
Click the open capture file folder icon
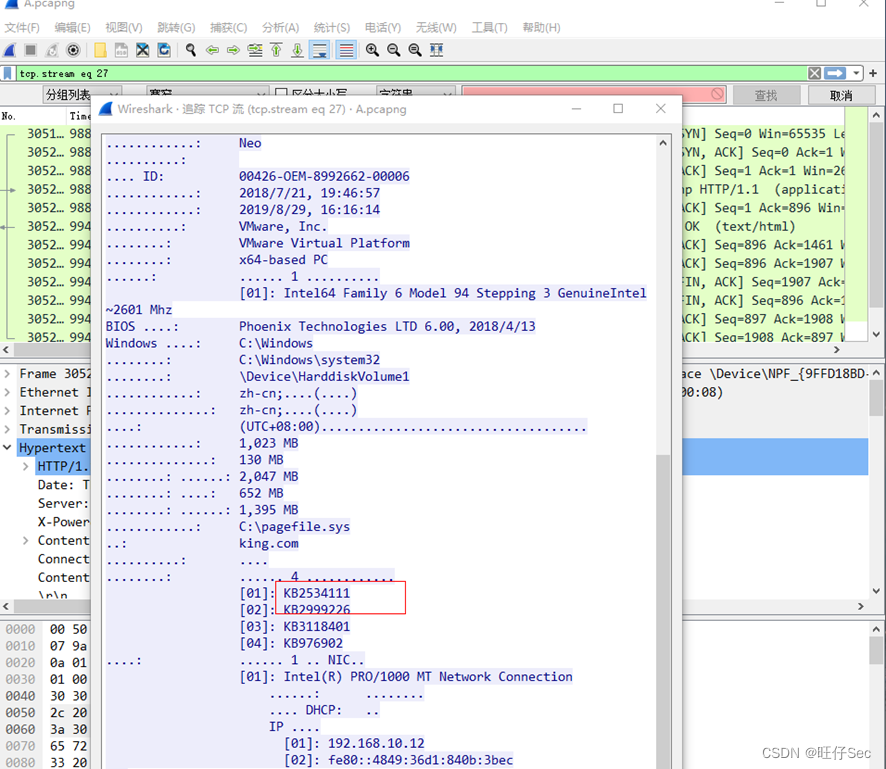[100, 50]
